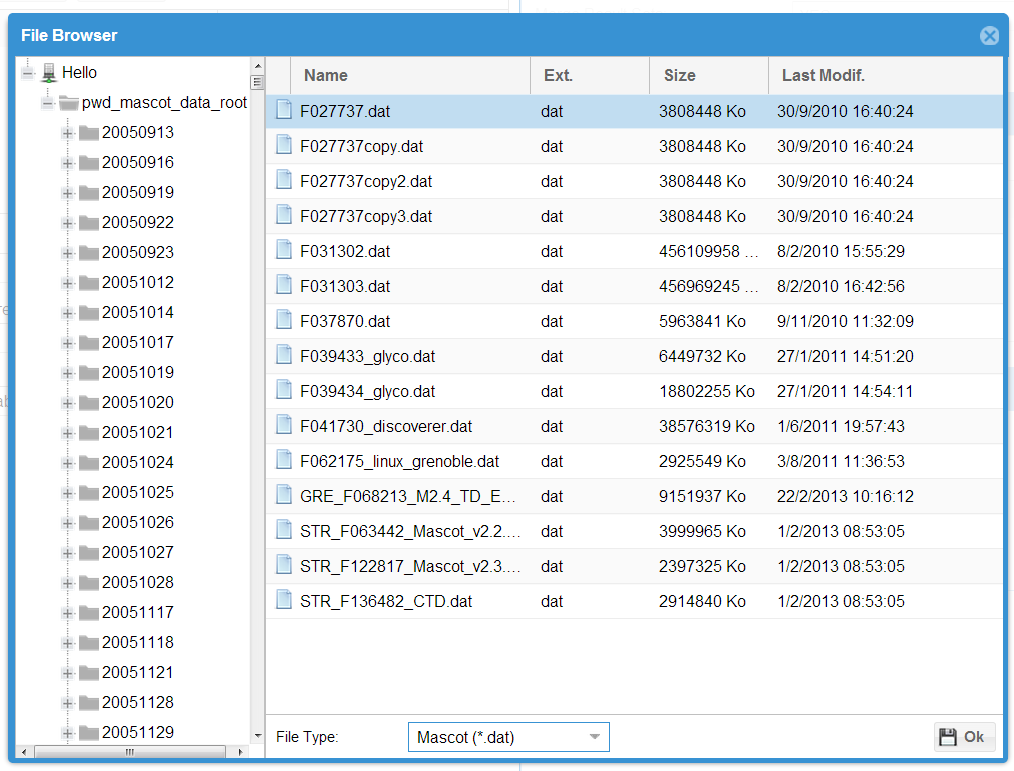
Task: Confirm selection with the Ok button
Action: (x=963, y=736)
